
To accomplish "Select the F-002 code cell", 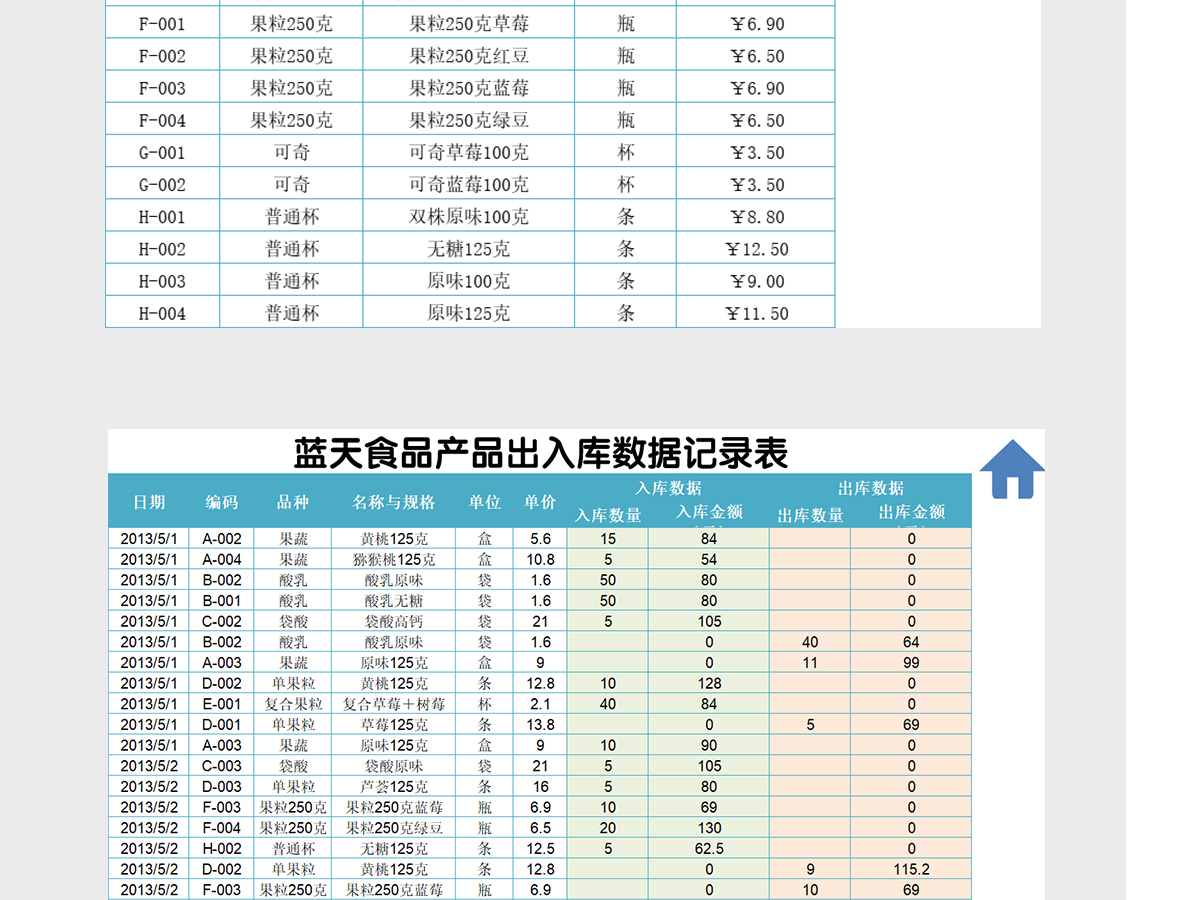I will point(162,56).
